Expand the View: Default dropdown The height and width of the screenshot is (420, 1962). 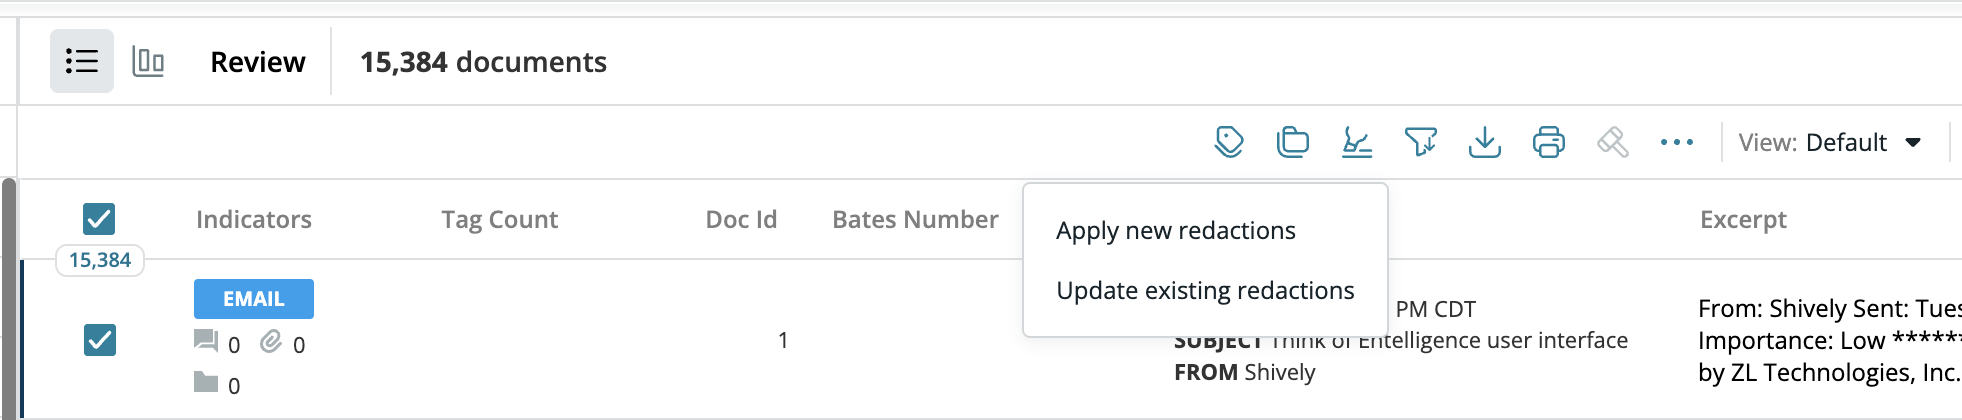click(1830, 142)
